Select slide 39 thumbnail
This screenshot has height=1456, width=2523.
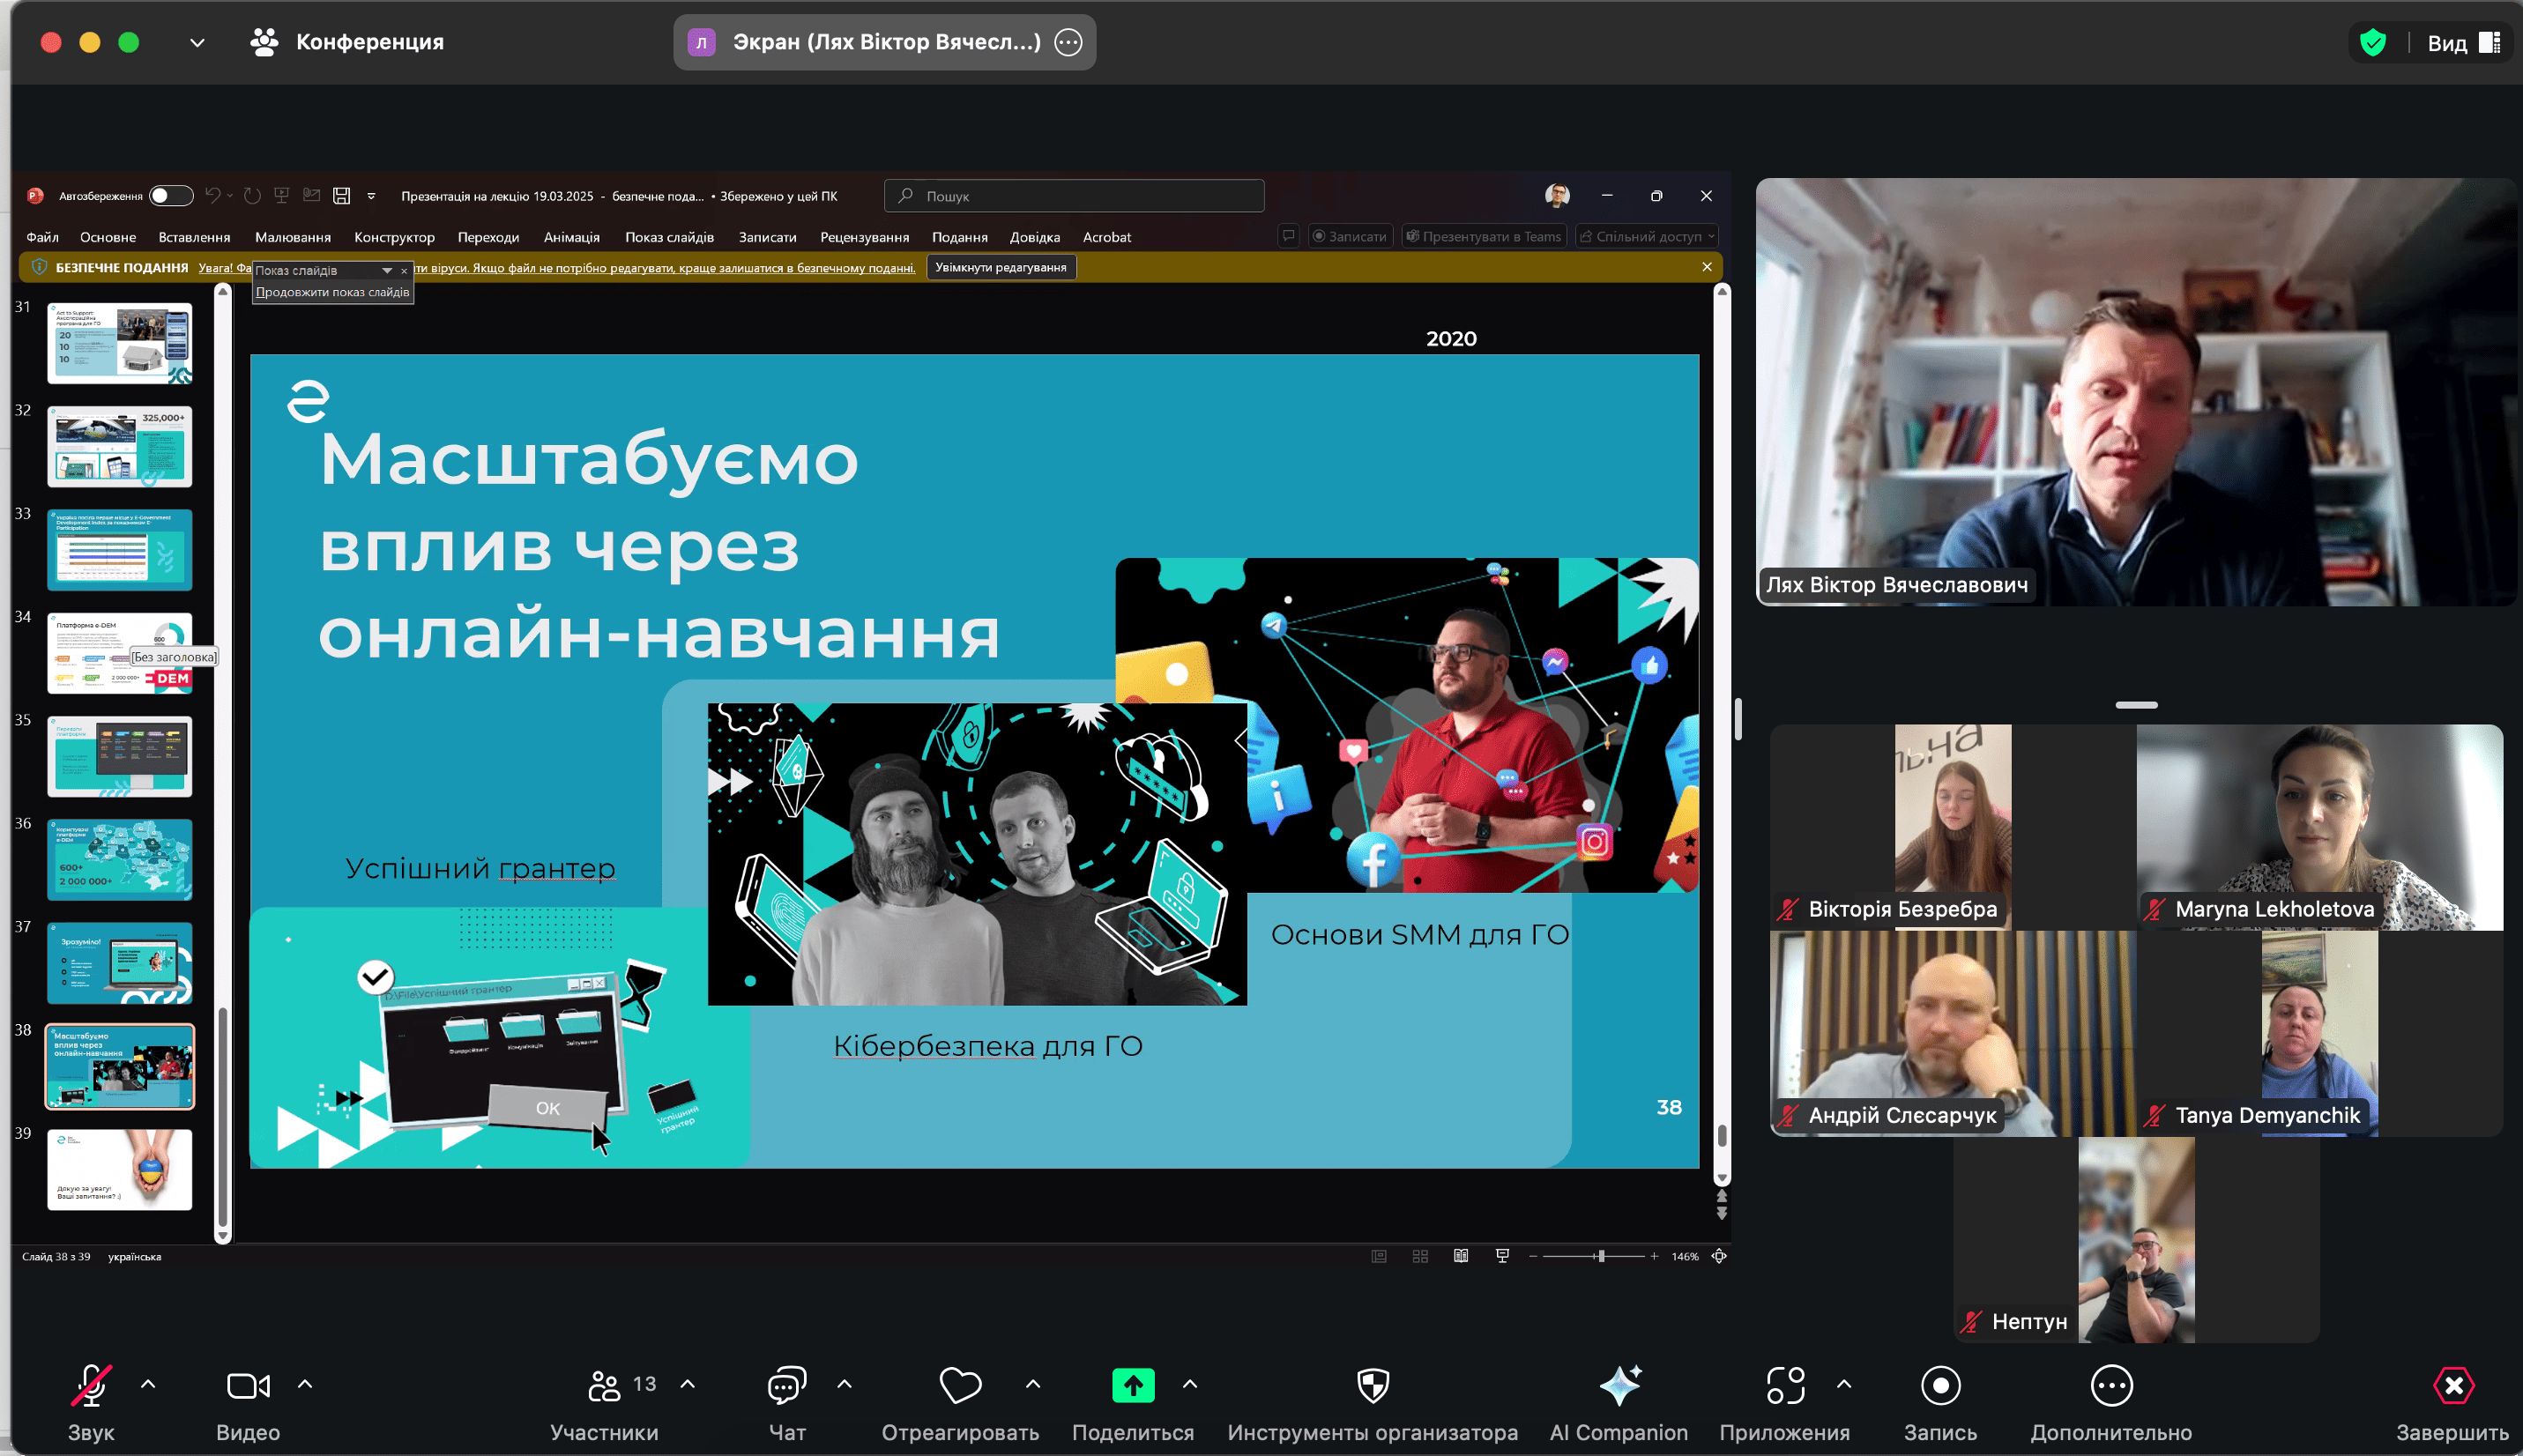click(119, 1169)
